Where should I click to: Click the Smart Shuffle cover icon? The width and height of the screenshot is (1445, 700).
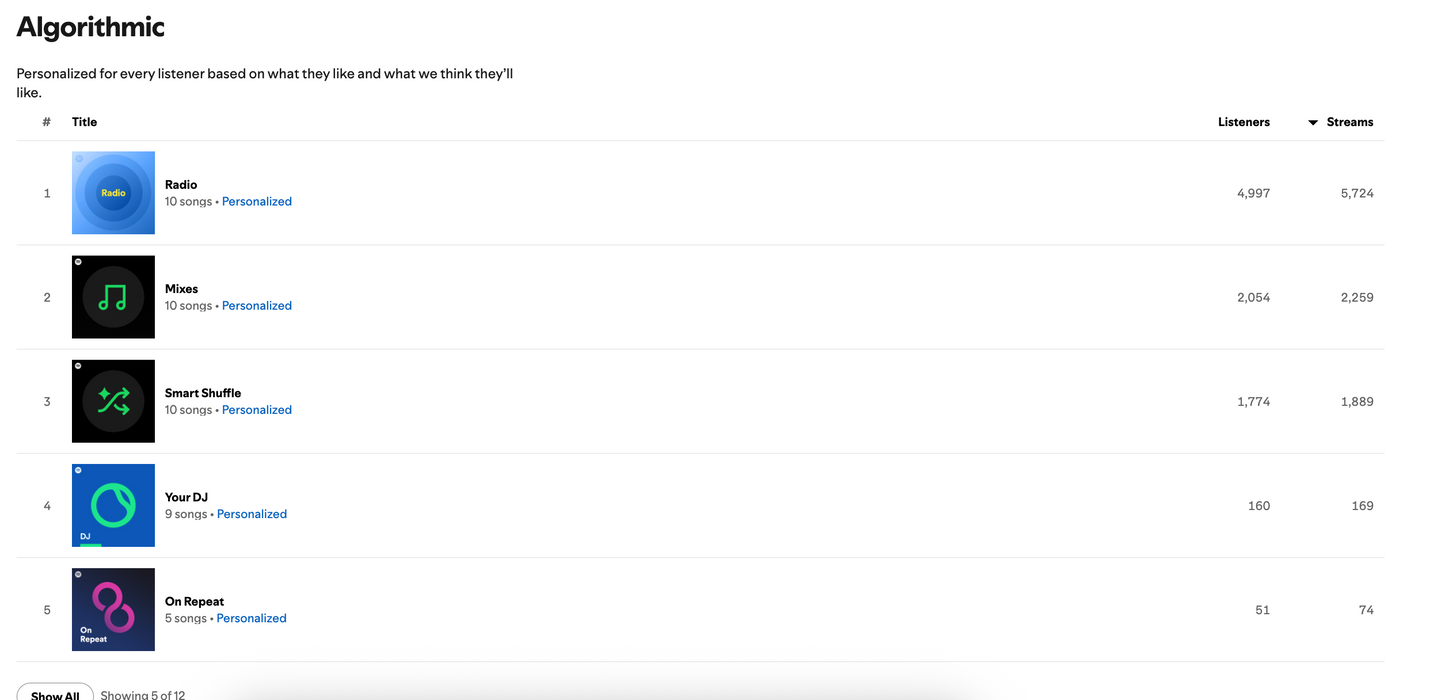(x=113, y=401)
